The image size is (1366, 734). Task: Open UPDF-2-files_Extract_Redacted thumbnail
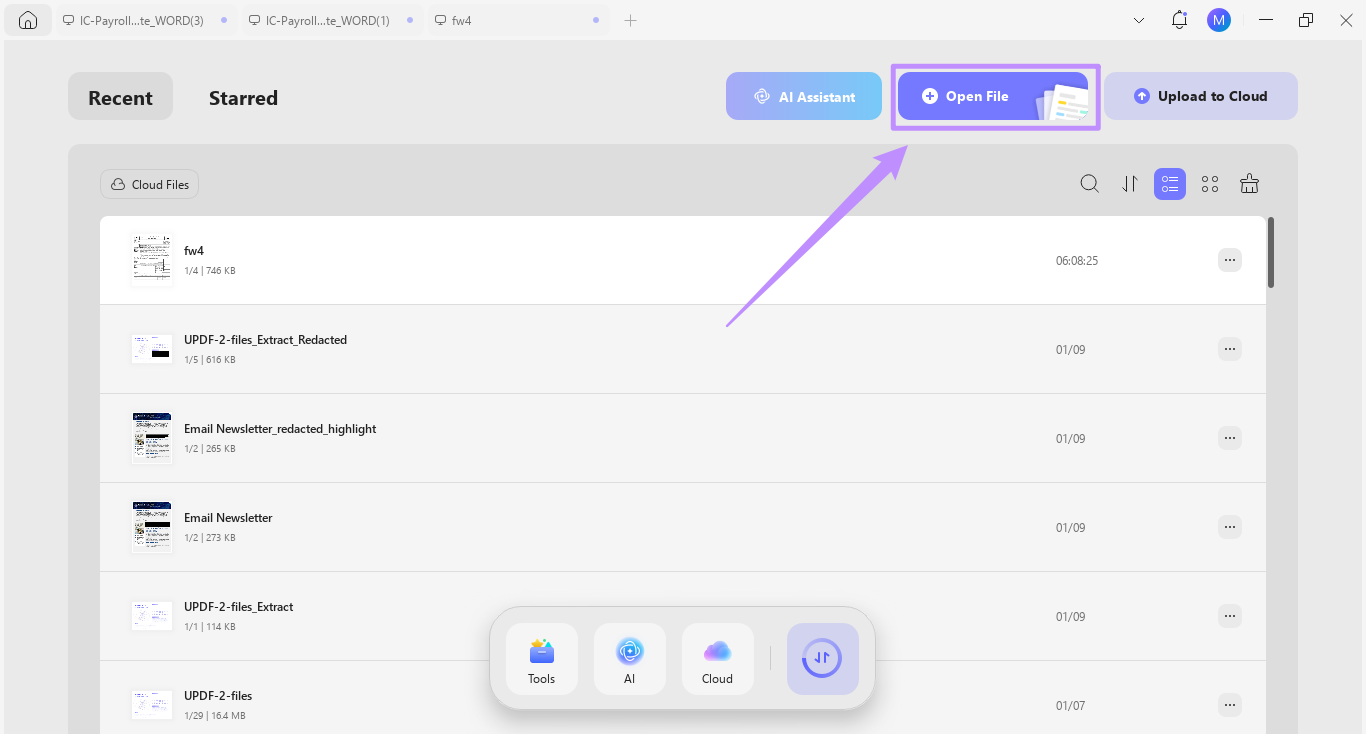[x=152, y=349]
